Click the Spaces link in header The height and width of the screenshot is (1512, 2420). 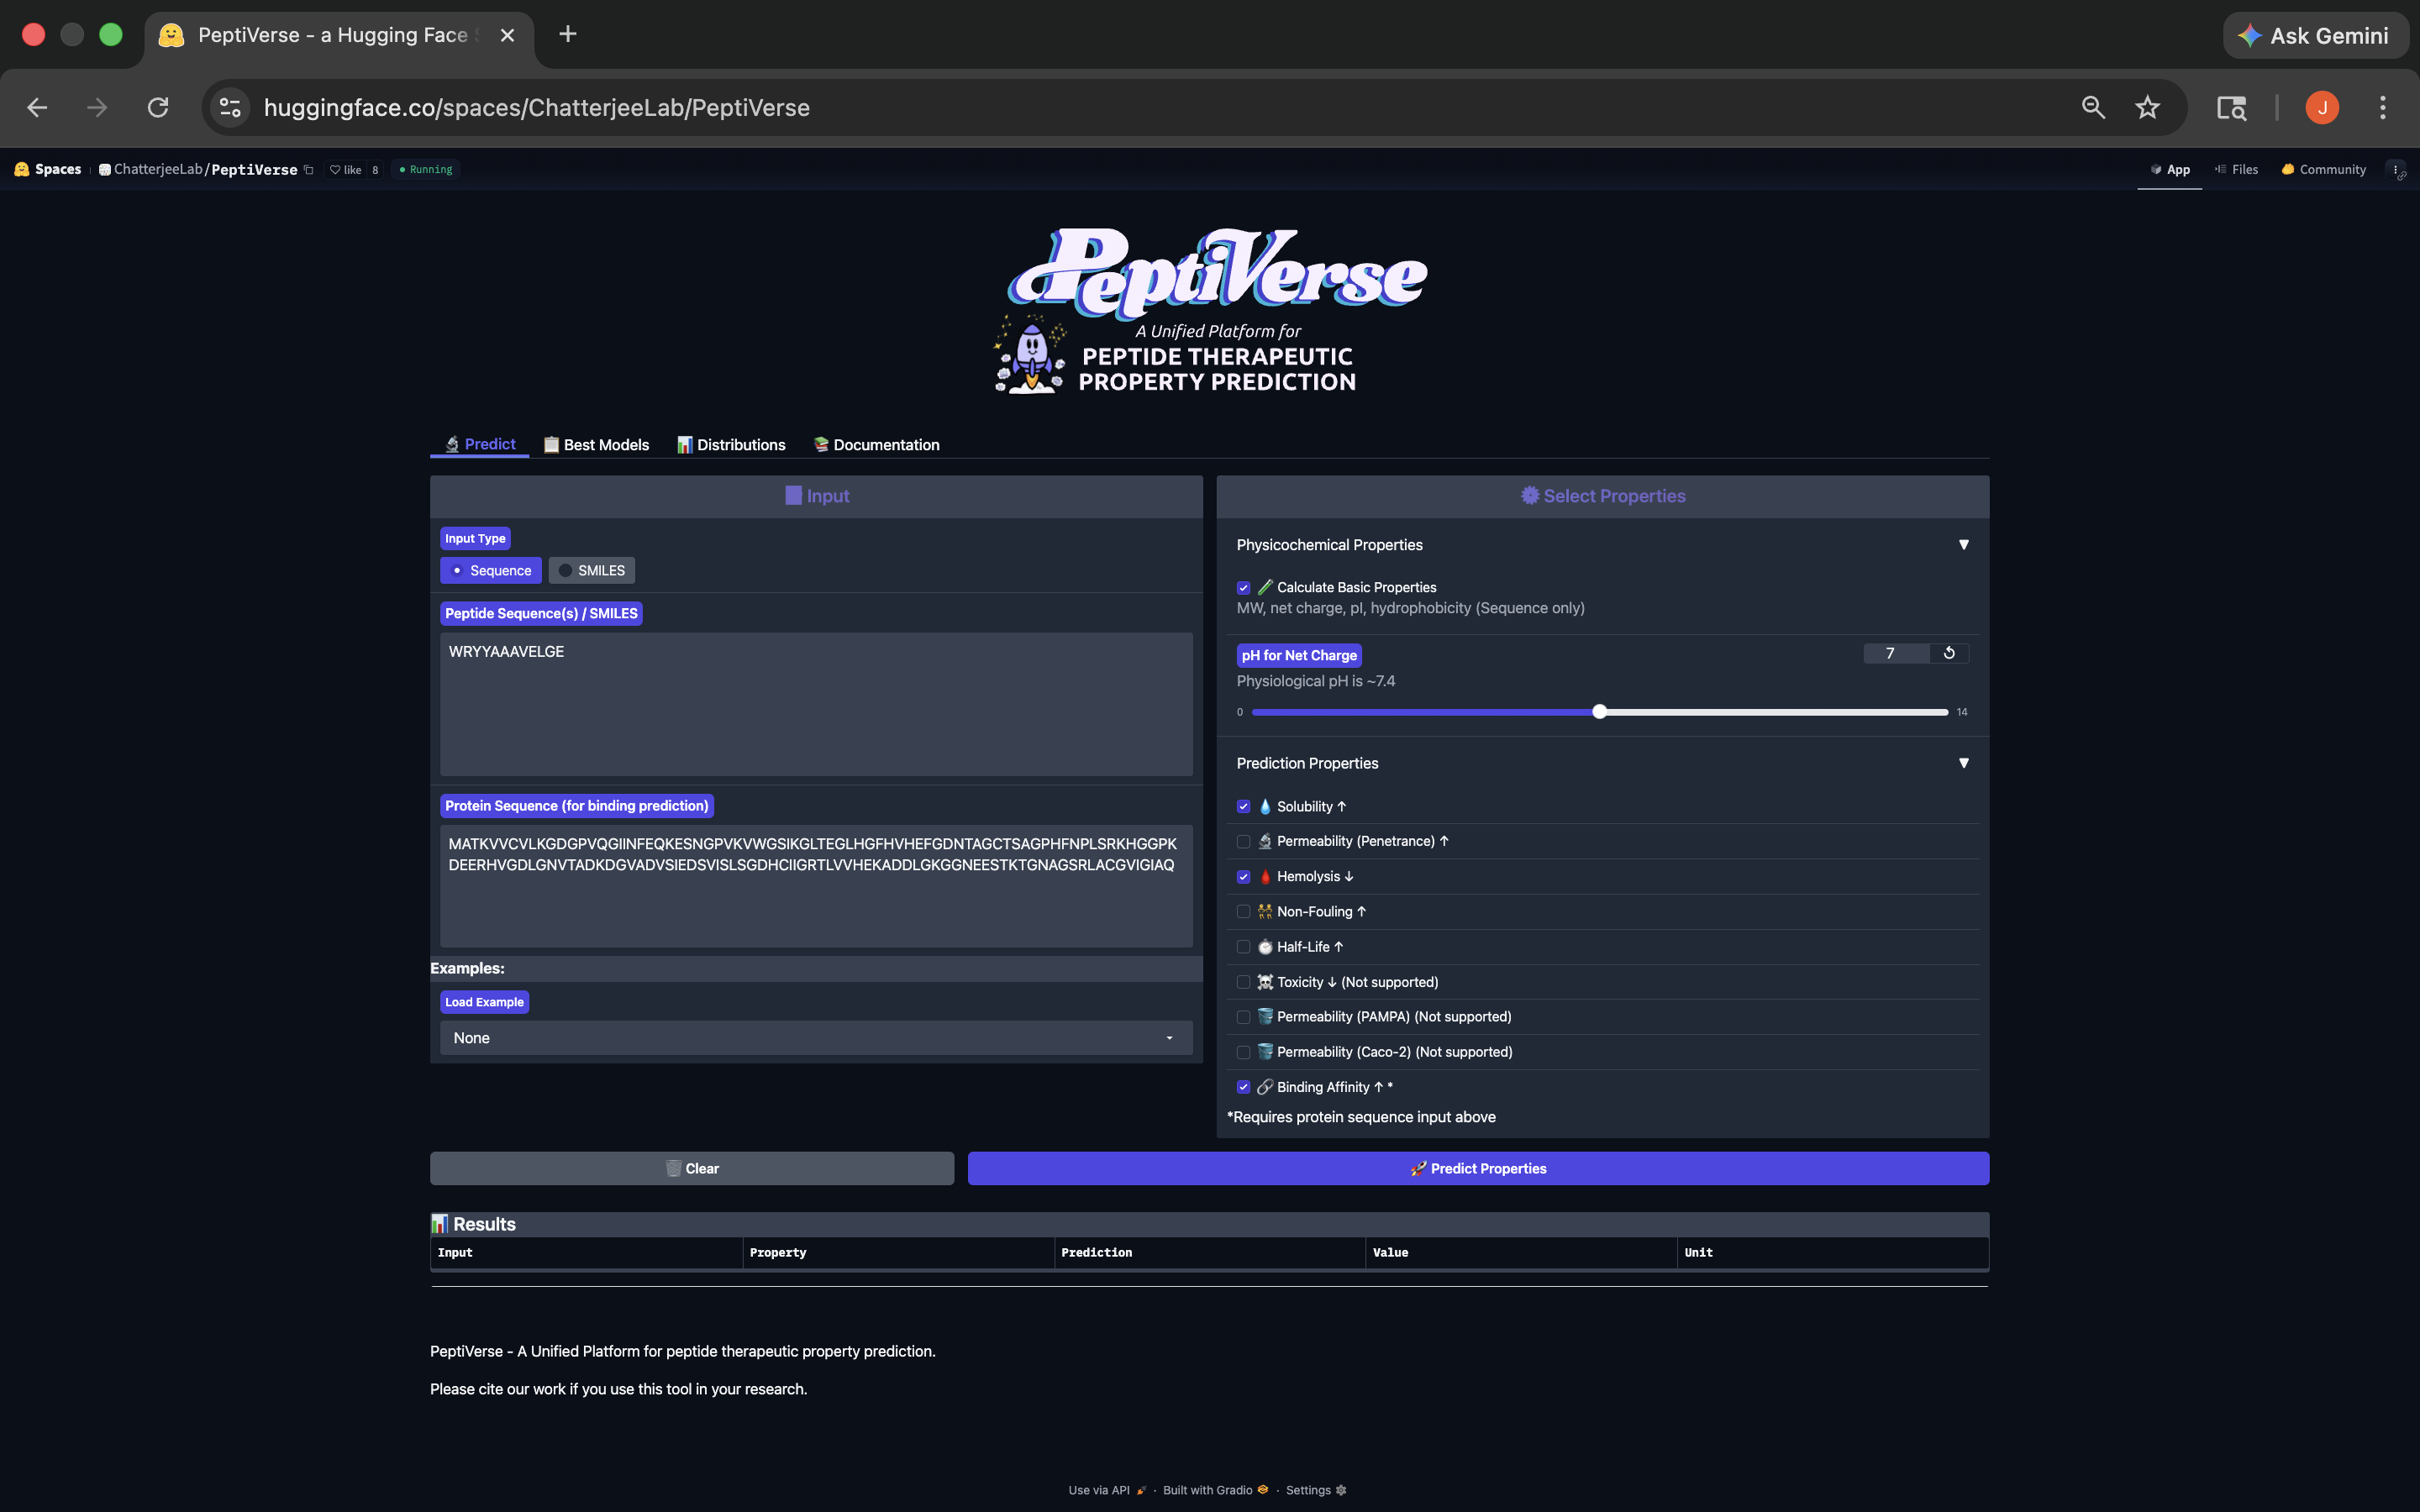point(58,169)
